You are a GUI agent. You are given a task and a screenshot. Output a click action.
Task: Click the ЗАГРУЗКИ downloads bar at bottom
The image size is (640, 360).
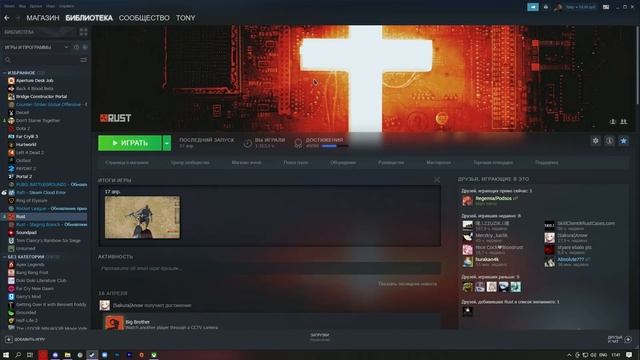[320, 337]
